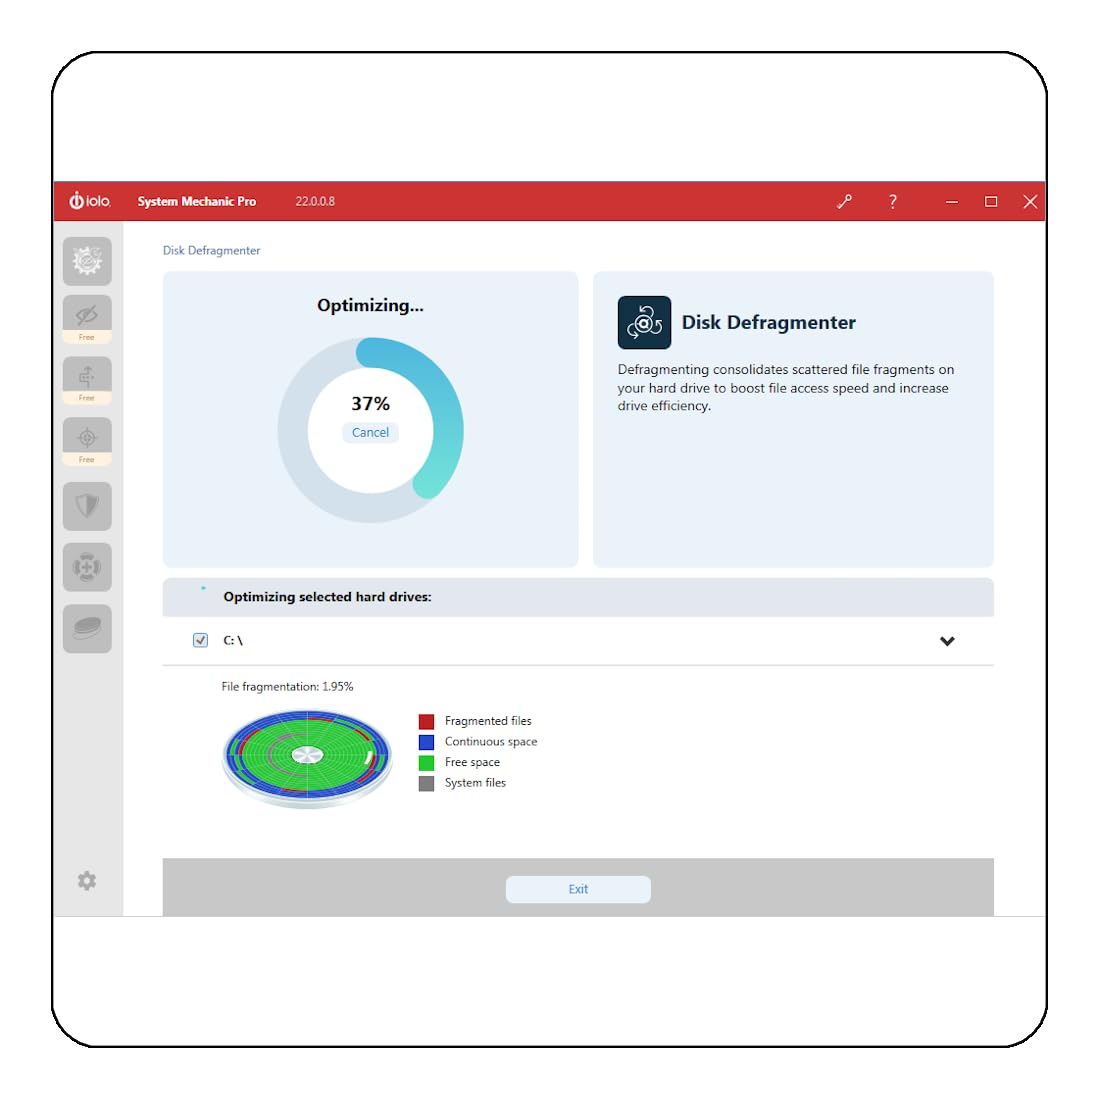This screenshot has height=1099, width=1099.
Task: Click 'File fragmentation: 1.95%' text
Action: (x=287, y=686)
